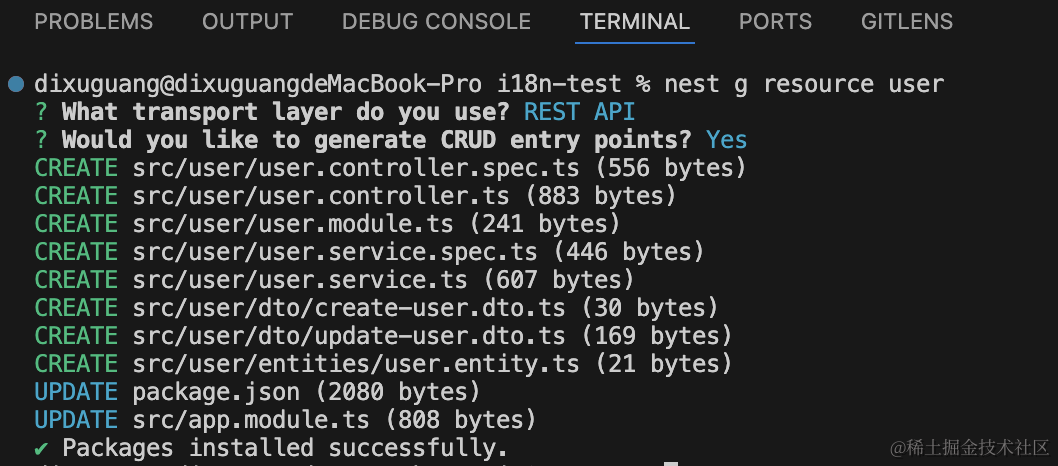Click the TERMINAL tab
The height and width of the screenshot is (466, 1058).
coord(635,21)
